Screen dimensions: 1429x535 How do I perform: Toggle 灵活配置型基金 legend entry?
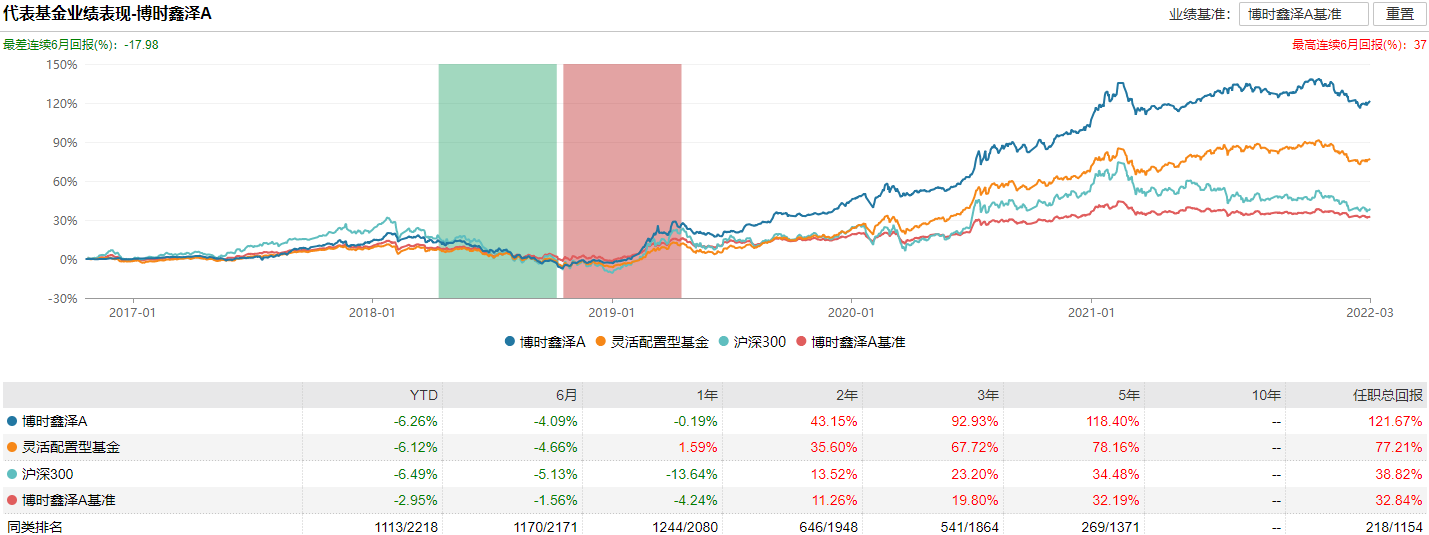tap(651, 342)
